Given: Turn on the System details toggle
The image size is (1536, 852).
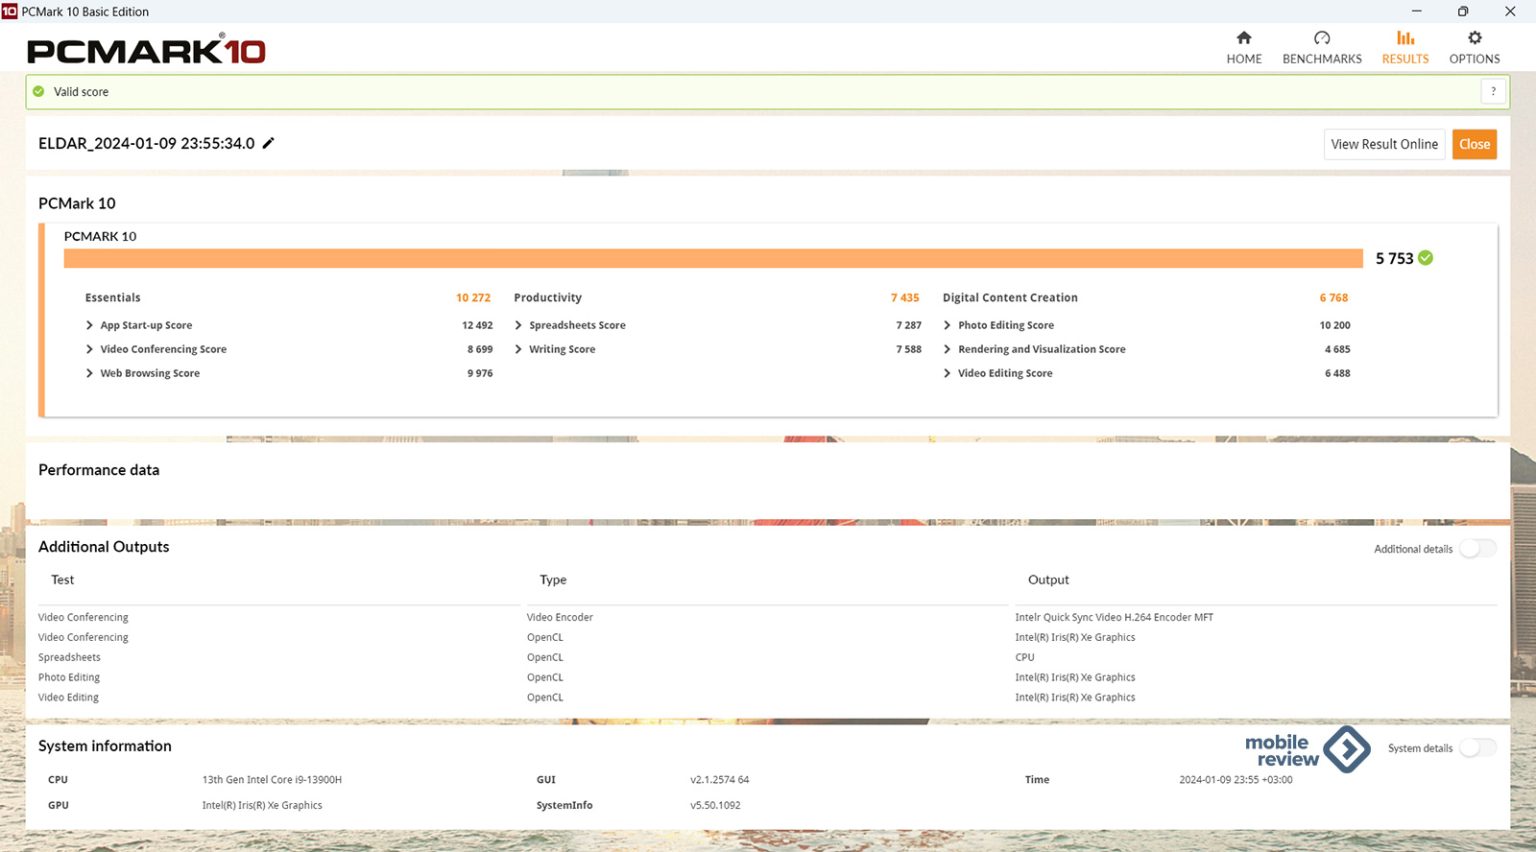Looking at the screenshot, I should [1477, 748].
